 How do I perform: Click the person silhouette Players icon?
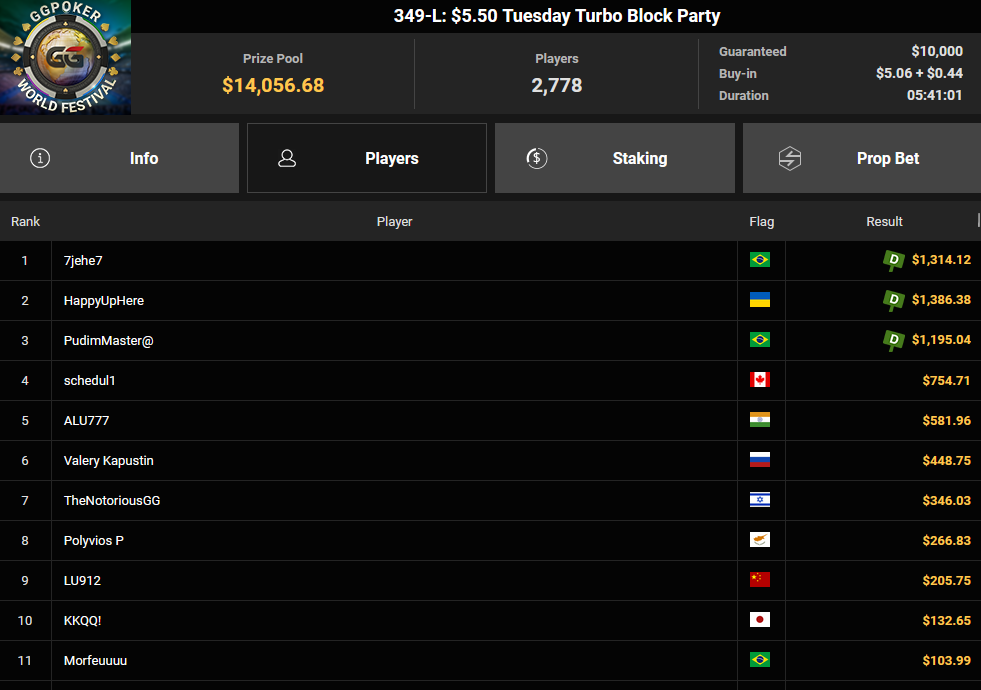[x=287, y=158]
